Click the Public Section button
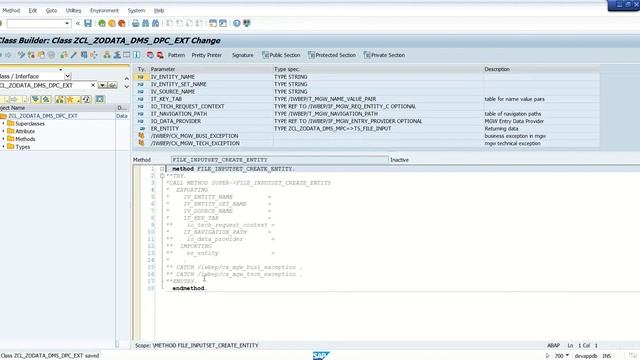 281,55
